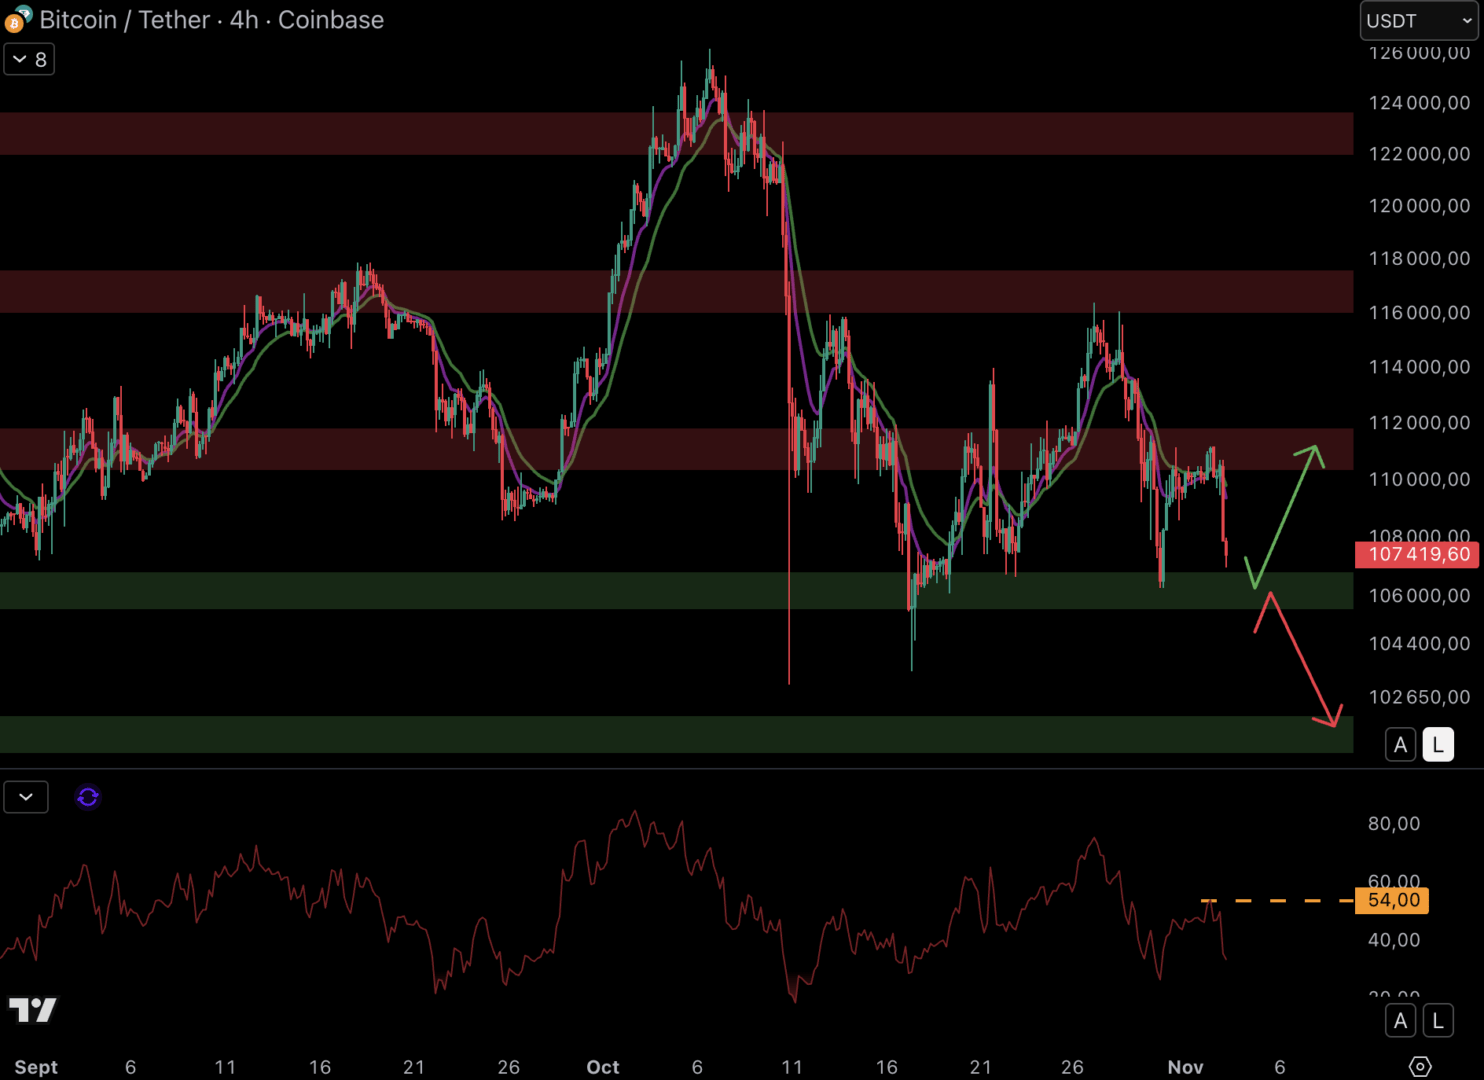This screenshot has width=1484, height=1080.
Task: Click the chevron icon inside the candle counter button
Action: (x=18, y=59)
